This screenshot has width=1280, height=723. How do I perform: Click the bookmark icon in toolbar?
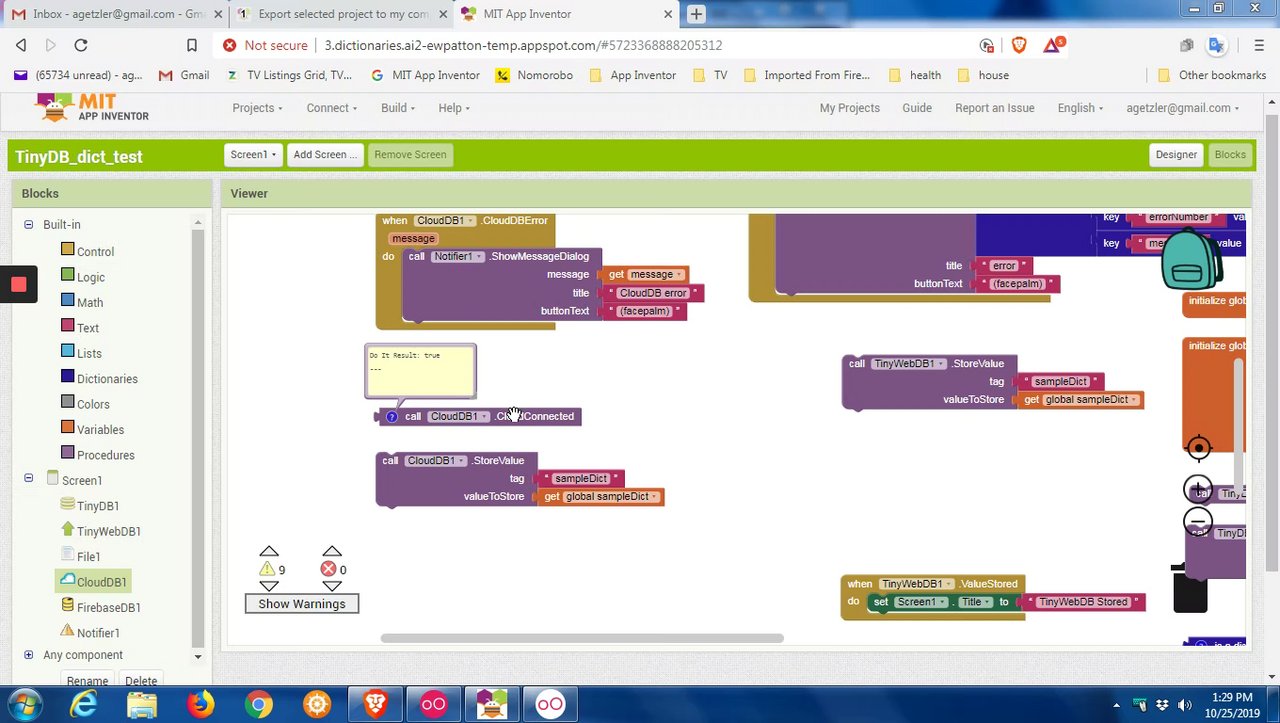pyautogui.click(x=192, y=45)
